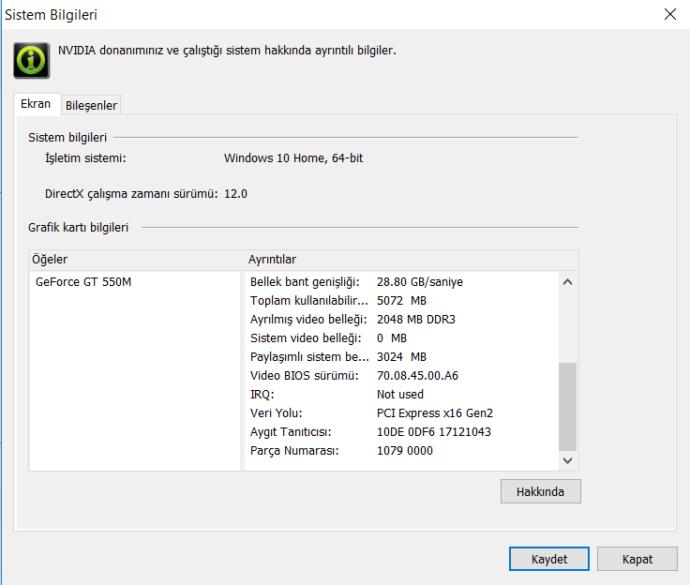Image resolution: width=690 pixels, height=585 pixels.
Task: Click the details list scrollbar thumb
Action: [568, 406]
